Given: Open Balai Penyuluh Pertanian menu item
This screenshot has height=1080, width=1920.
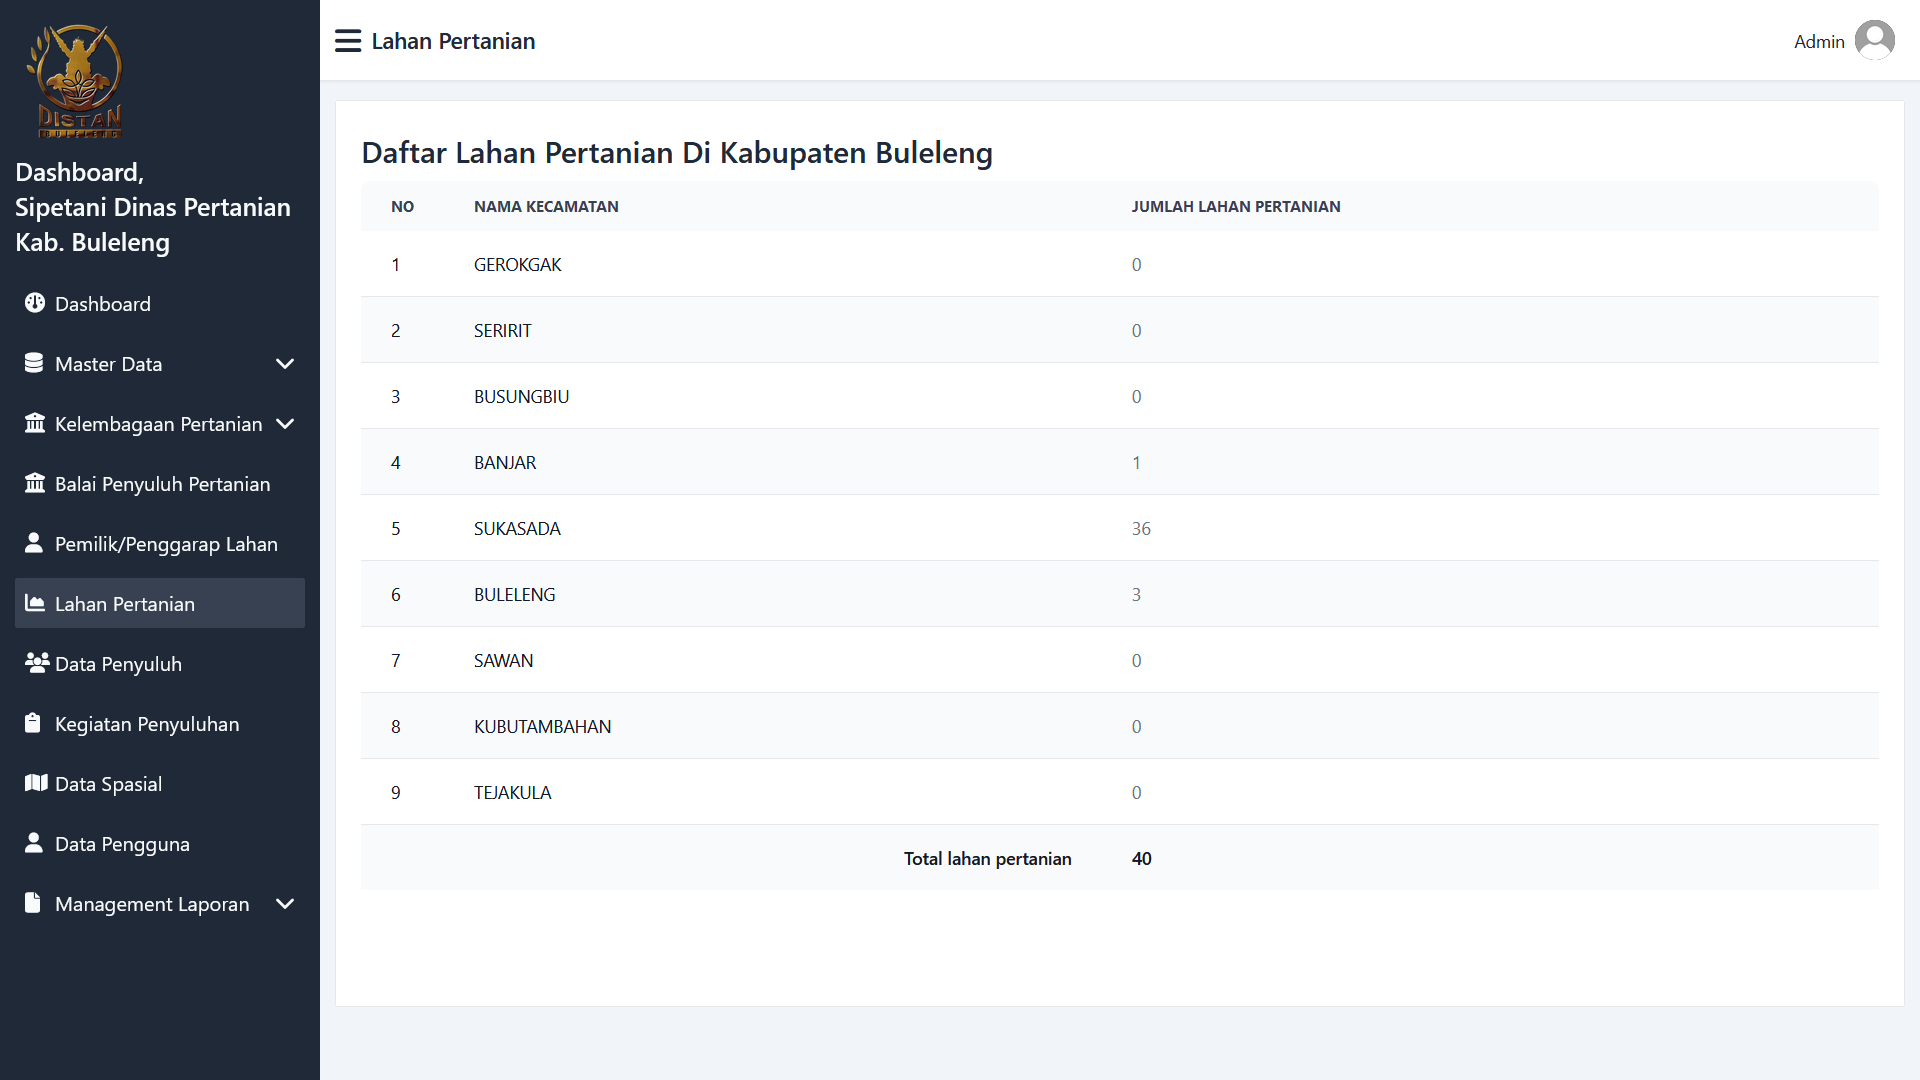Looking at the screenshot, I should coord(162,484).
